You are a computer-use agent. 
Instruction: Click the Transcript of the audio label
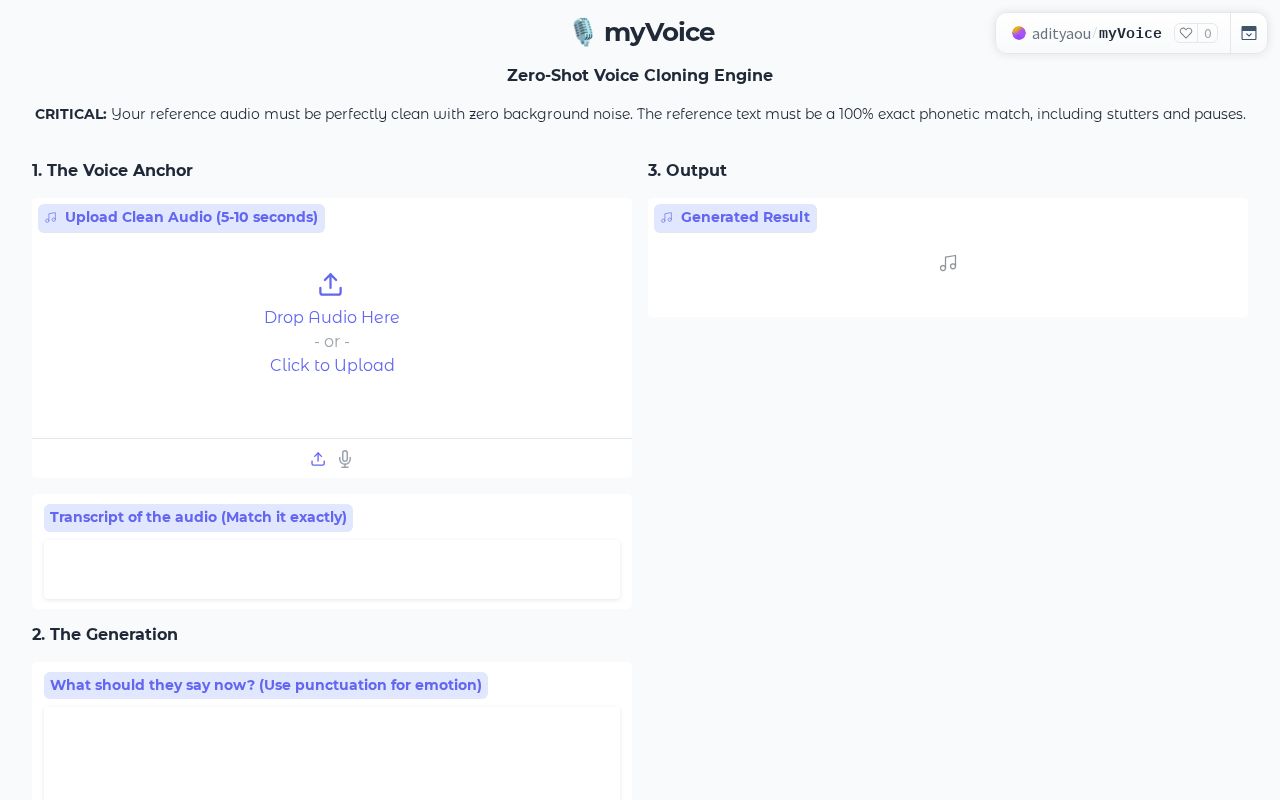click(x=198, y=517)
